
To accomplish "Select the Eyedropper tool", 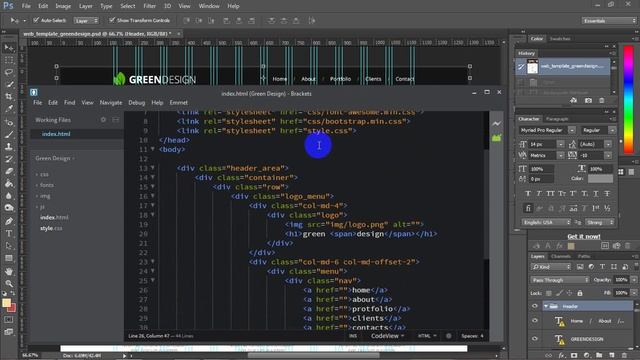I will click(x=9, y=109).
